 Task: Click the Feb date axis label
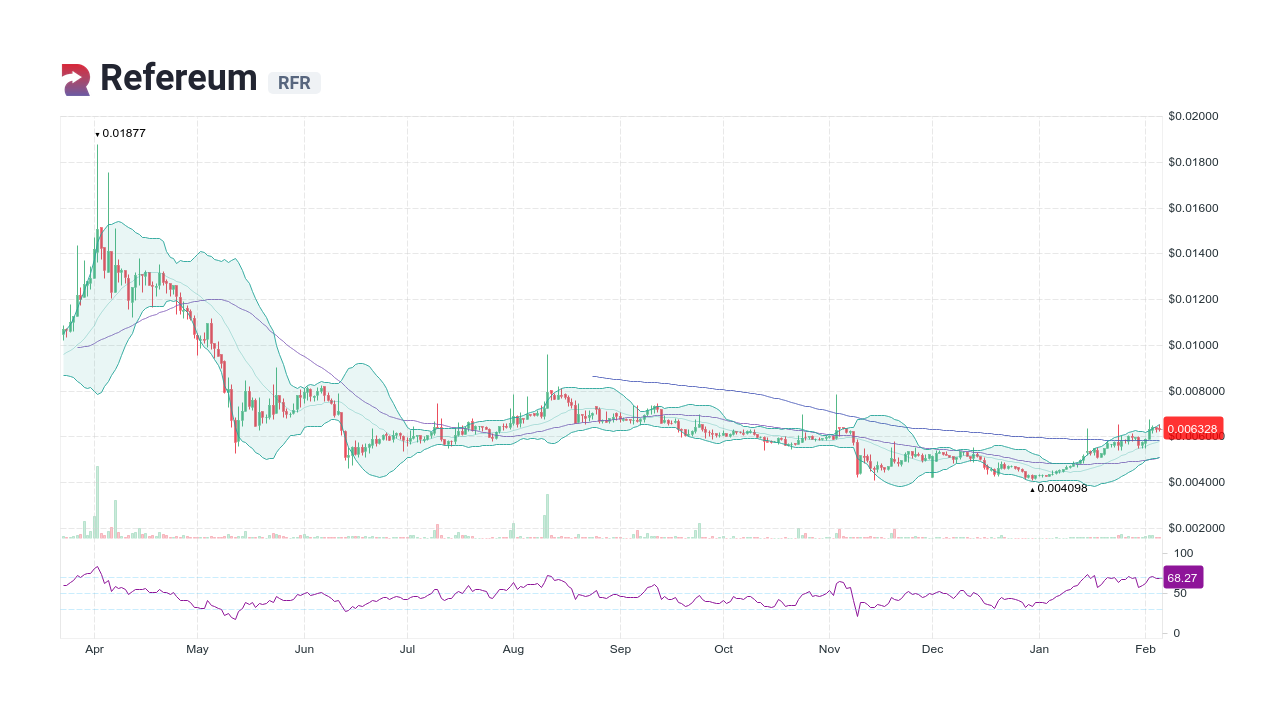[1146, 649]
